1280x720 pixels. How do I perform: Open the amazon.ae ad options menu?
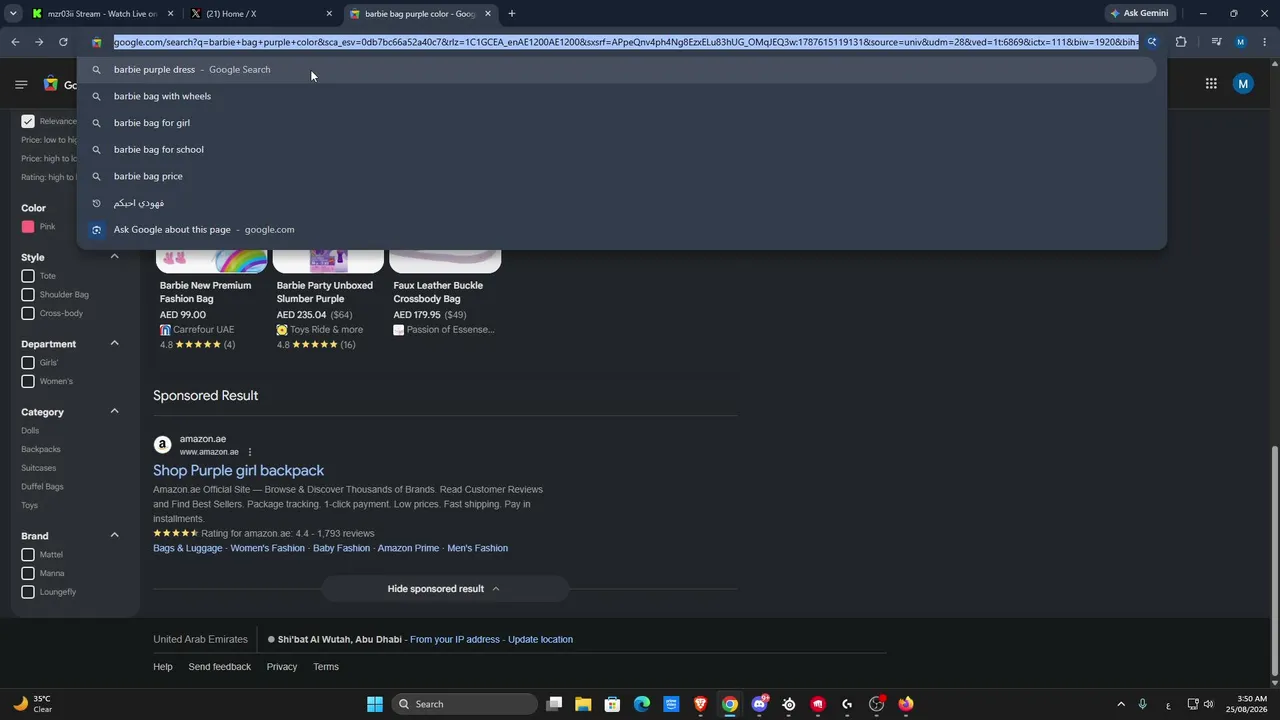click(x=250, y=452)
